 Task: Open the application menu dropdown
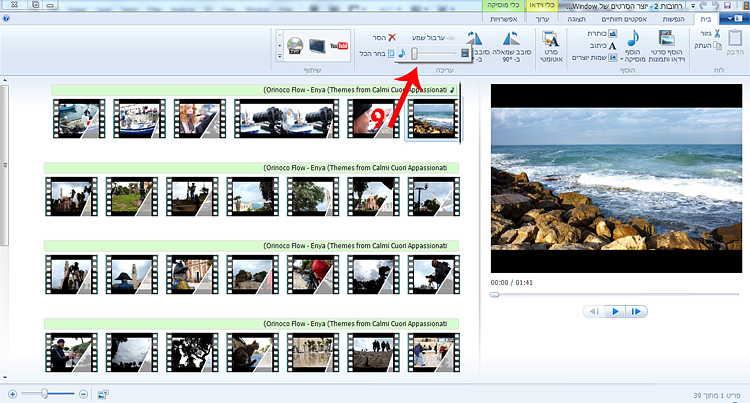(737, 19)
